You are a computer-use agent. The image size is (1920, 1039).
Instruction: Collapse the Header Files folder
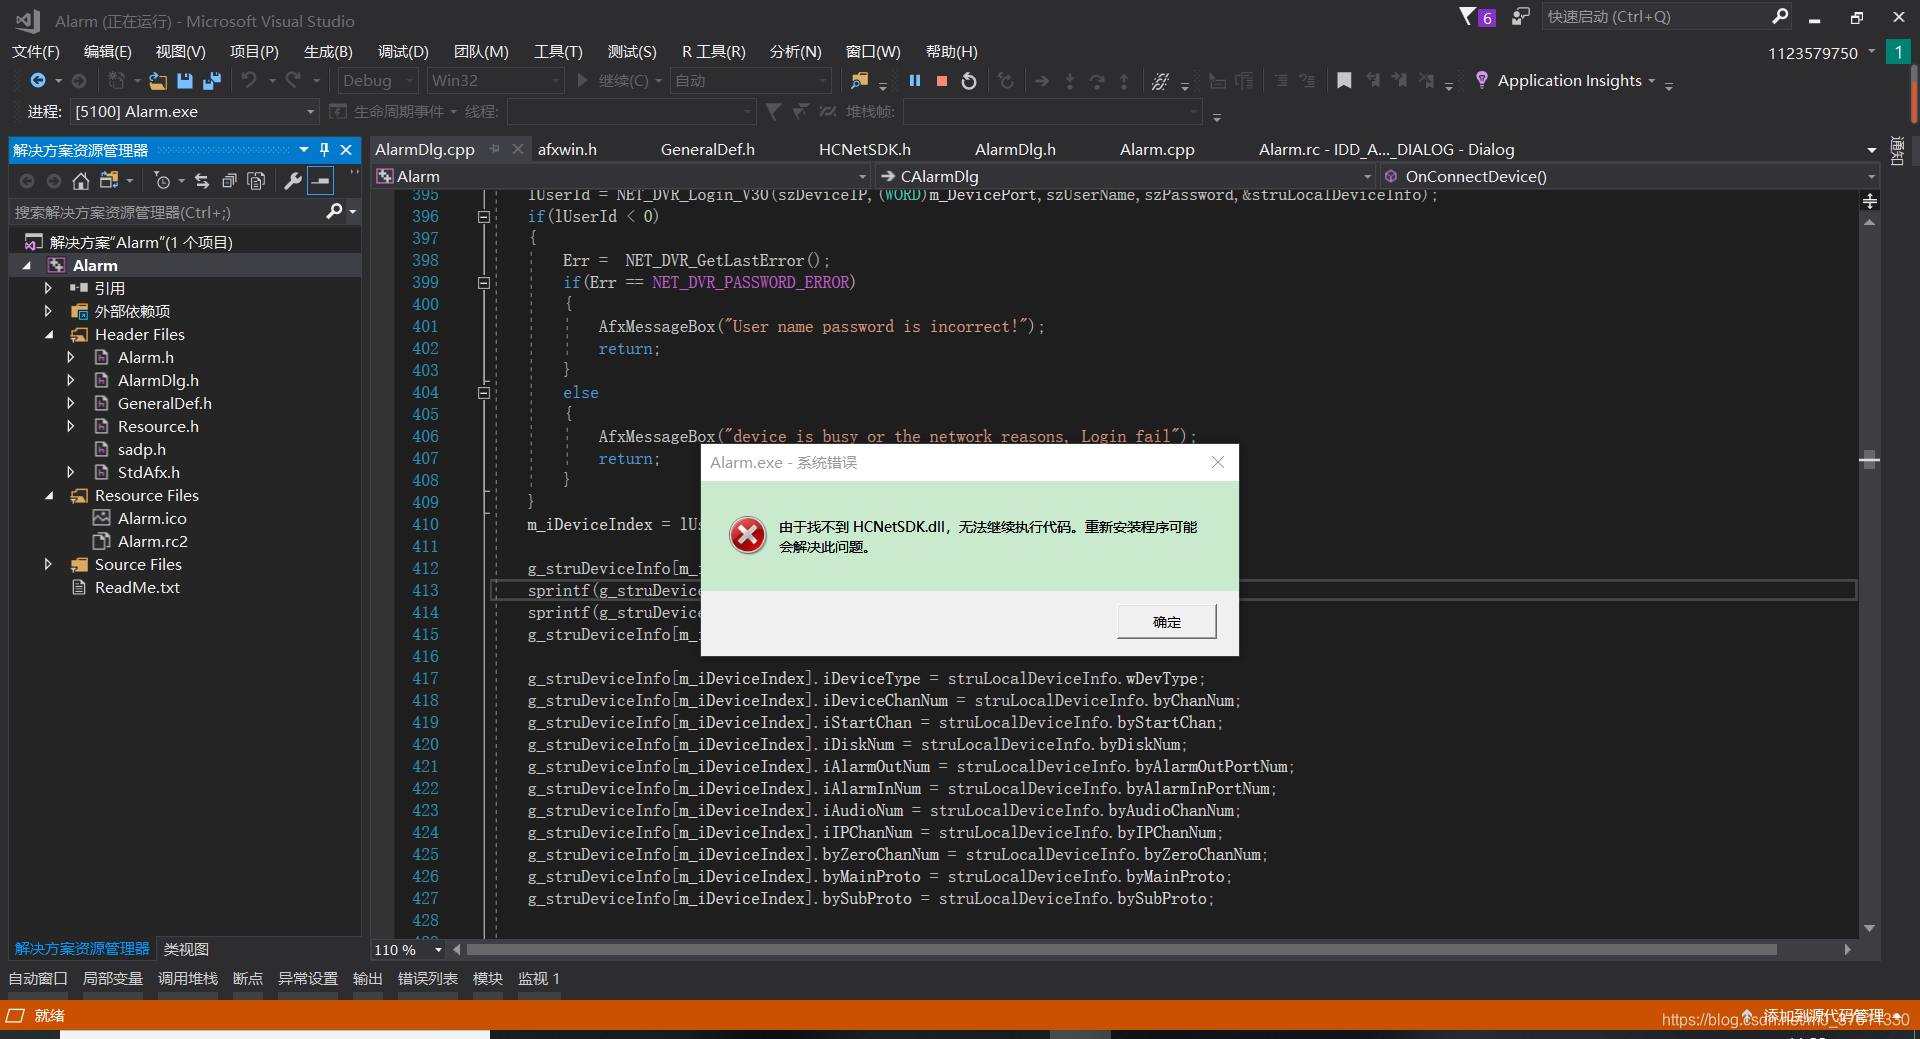[x=48, y=334]
